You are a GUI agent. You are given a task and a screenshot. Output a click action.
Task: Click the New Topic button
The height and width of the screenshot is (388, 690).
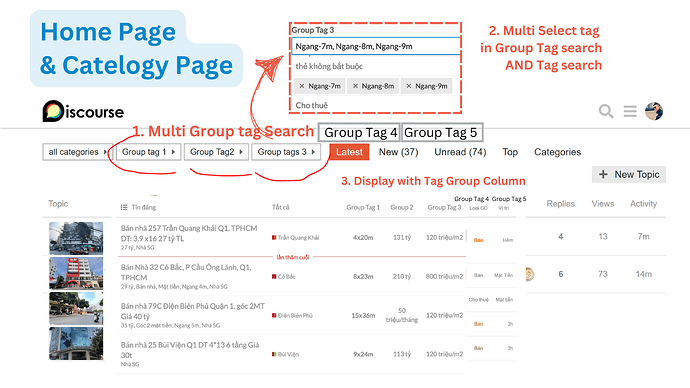point(629,174)
